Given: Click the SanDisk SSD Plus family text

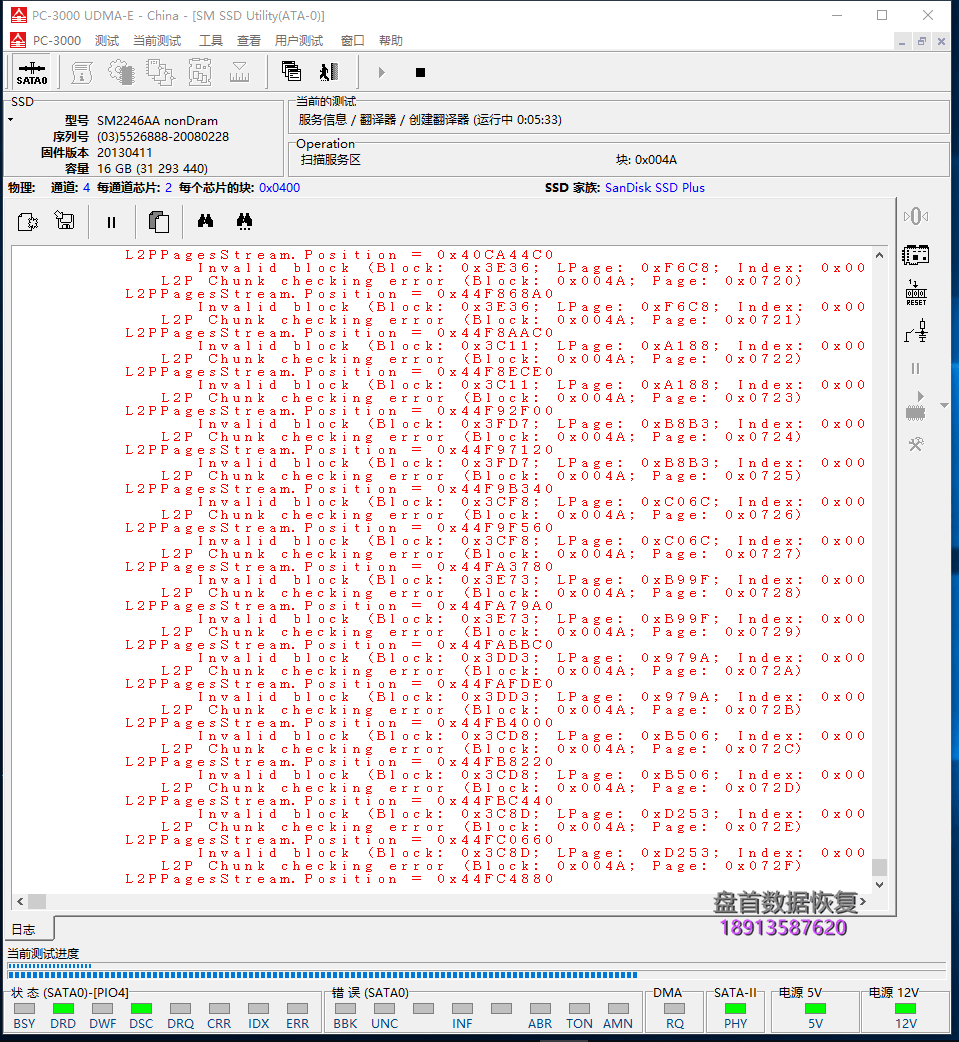Looking at the screenshot, I should coord(655,187).
